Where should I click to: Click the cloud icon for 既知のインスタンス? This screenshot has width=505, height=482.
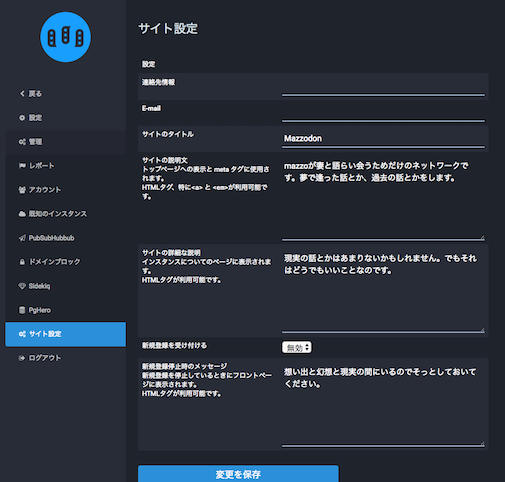click(22, 214)
